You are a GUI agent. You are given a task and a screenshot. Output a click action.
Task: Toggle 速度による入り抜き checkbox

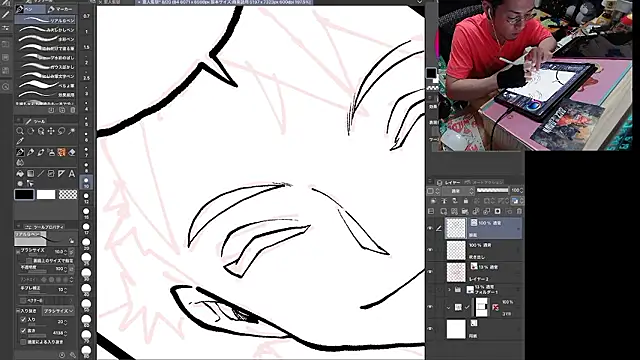point(23,342)
